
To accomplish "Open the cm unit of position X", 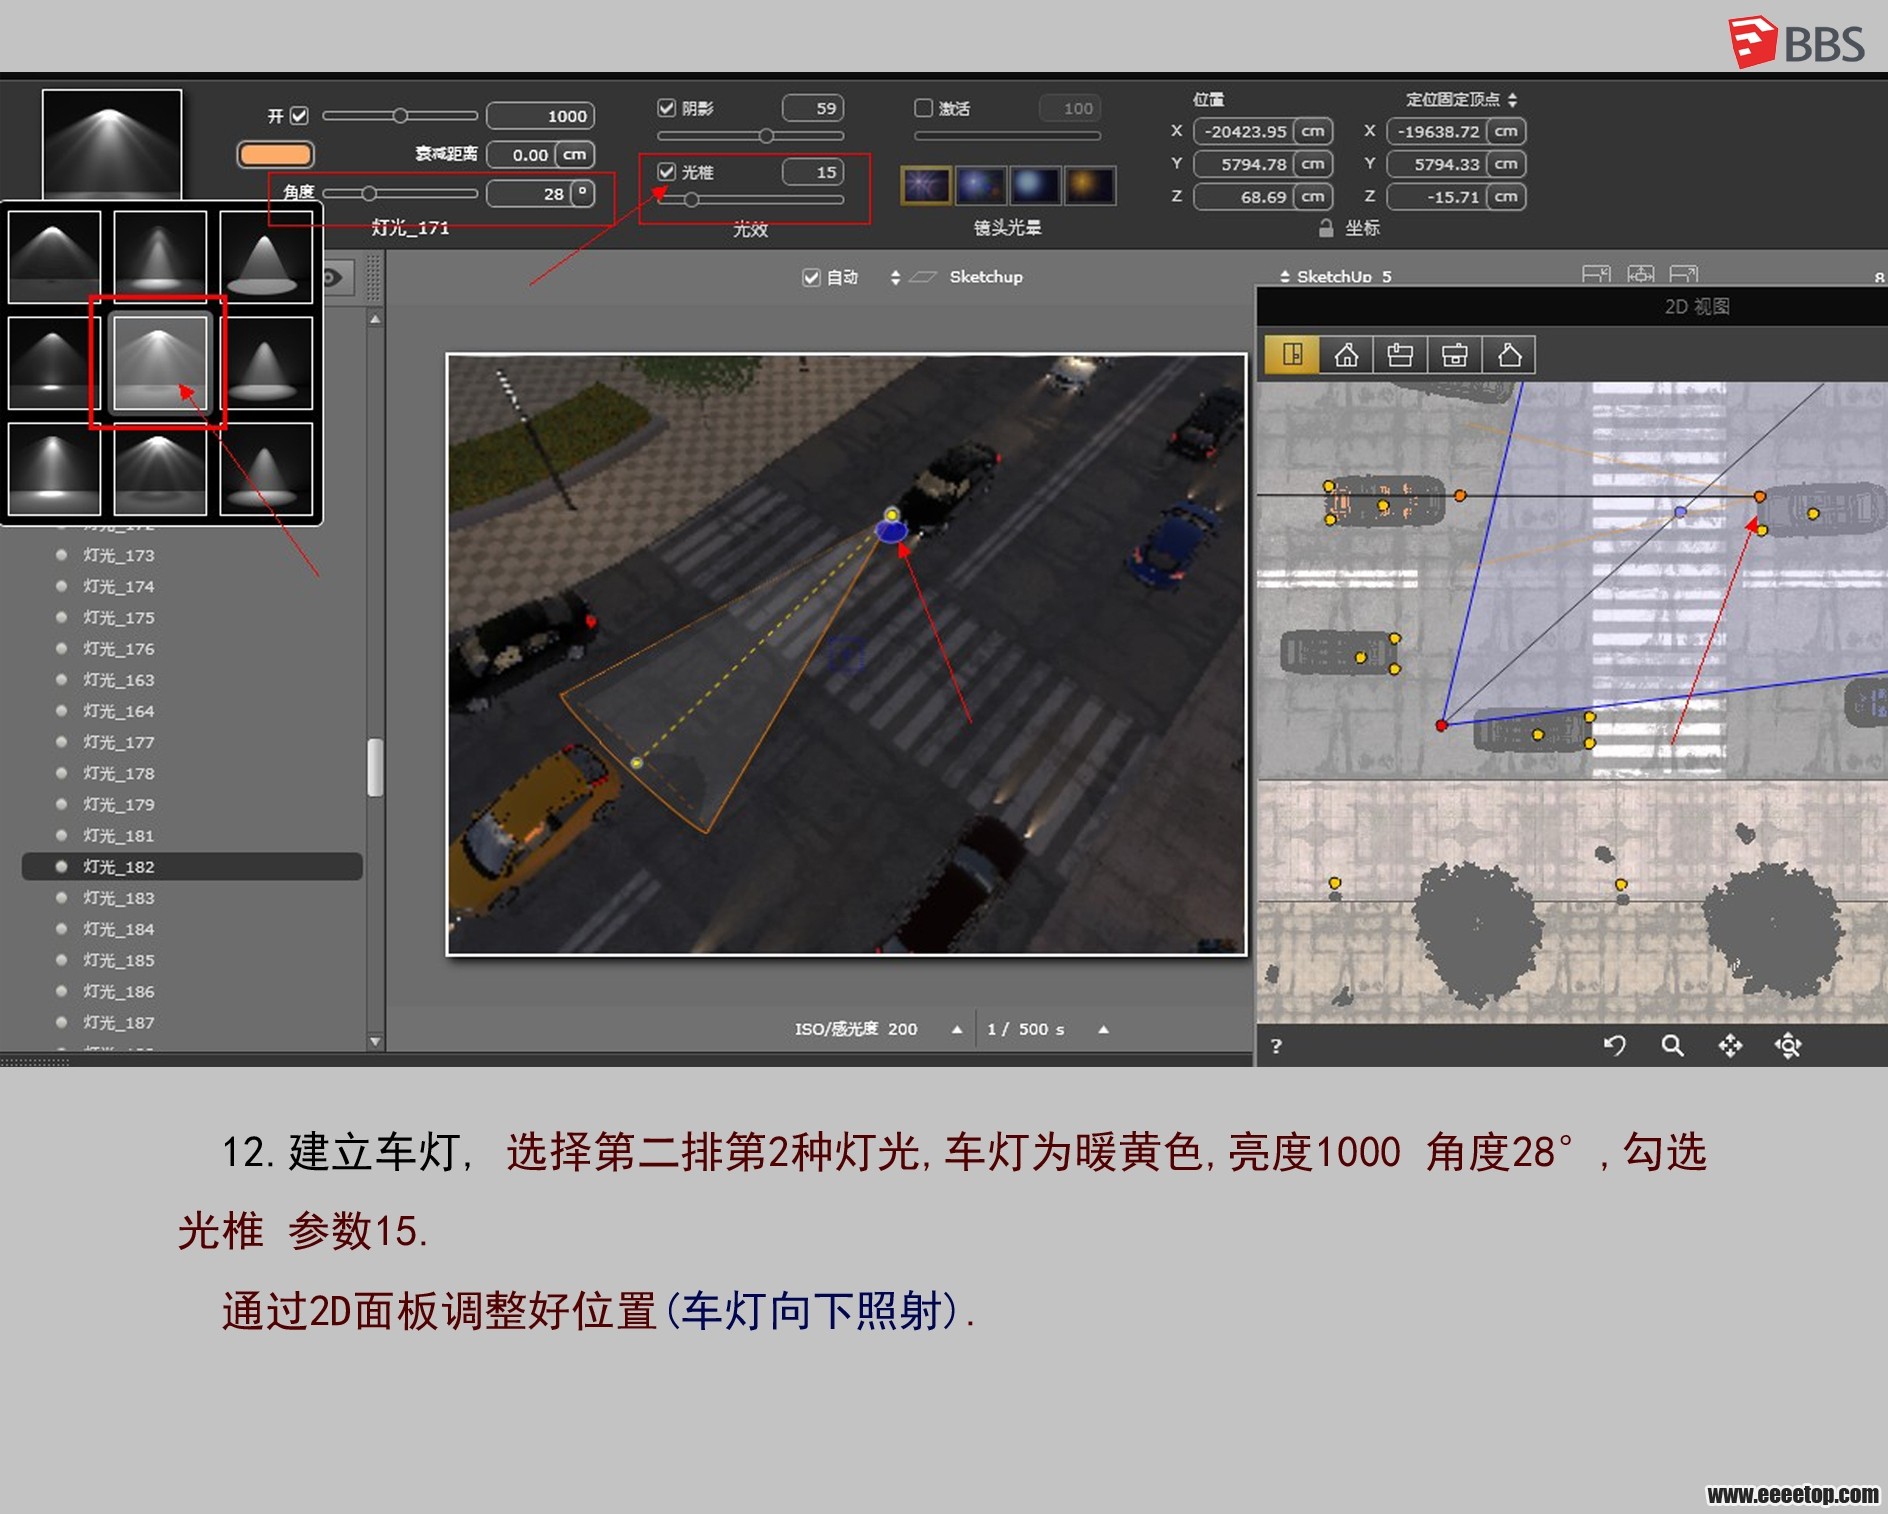I will pos(1313,131).
